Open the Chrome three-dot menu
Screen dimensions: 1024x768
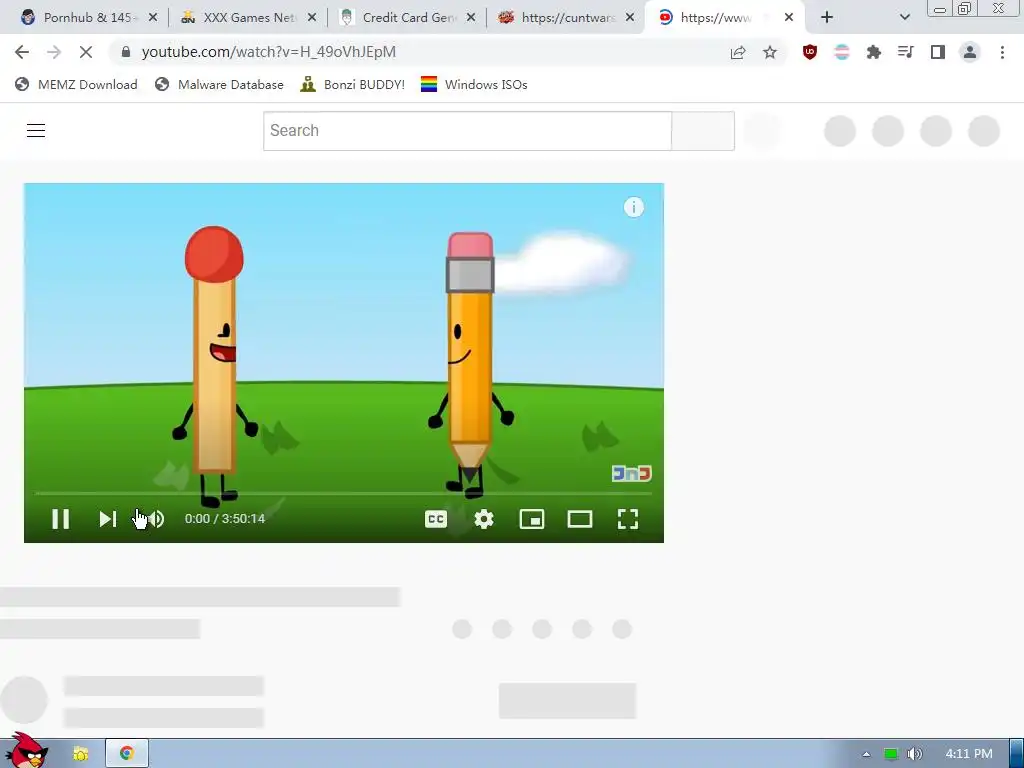1002,52
